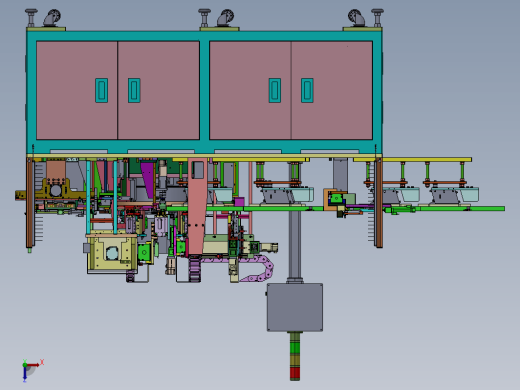The width and height of the screenshot is (520, 390).
Task: Select the brown right support leg
Action: pyautogui.click(x=379, y=203)
